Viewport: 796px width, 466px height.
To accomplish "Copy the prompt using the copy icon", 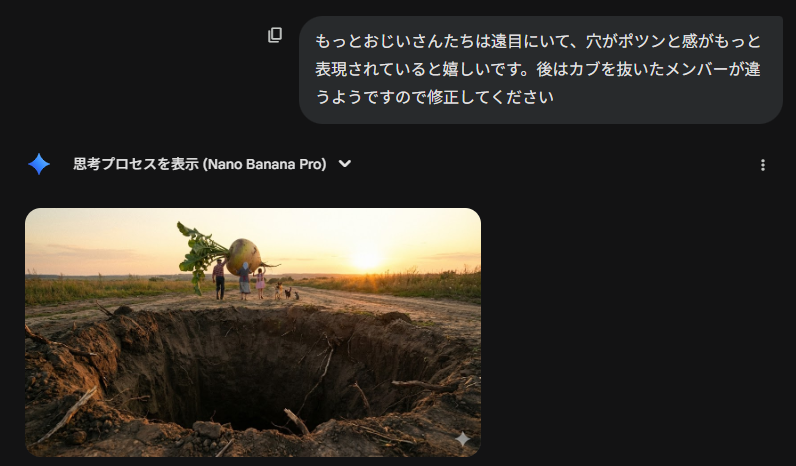I will click(275, 35).
